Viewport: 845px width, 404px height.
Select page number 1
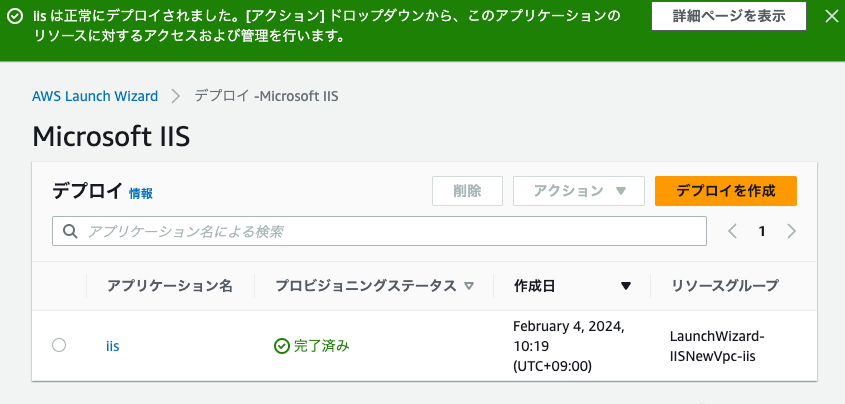coord(761,231)
